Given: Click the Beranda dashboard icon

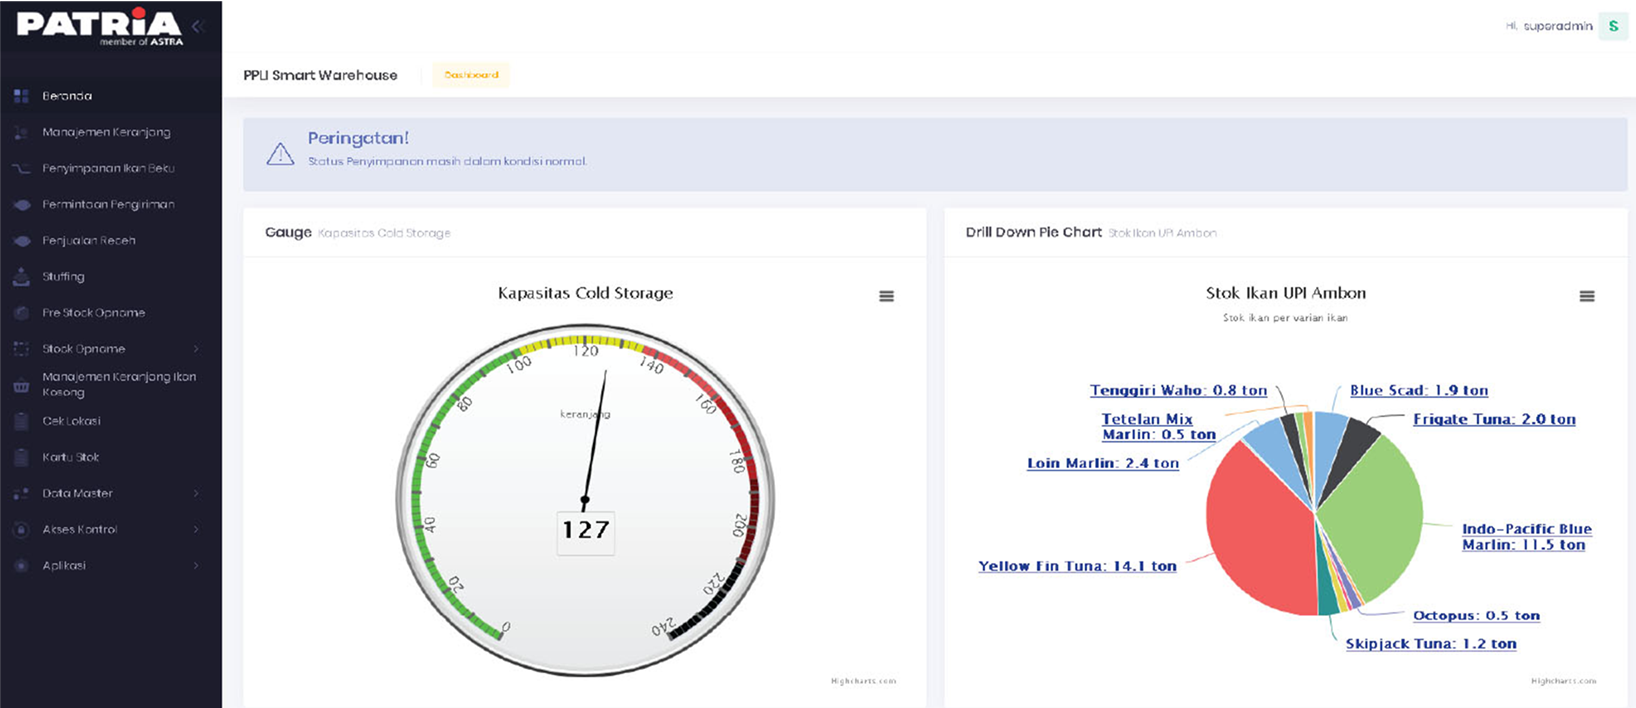Looking at the screenshot, I should [21, 96].
